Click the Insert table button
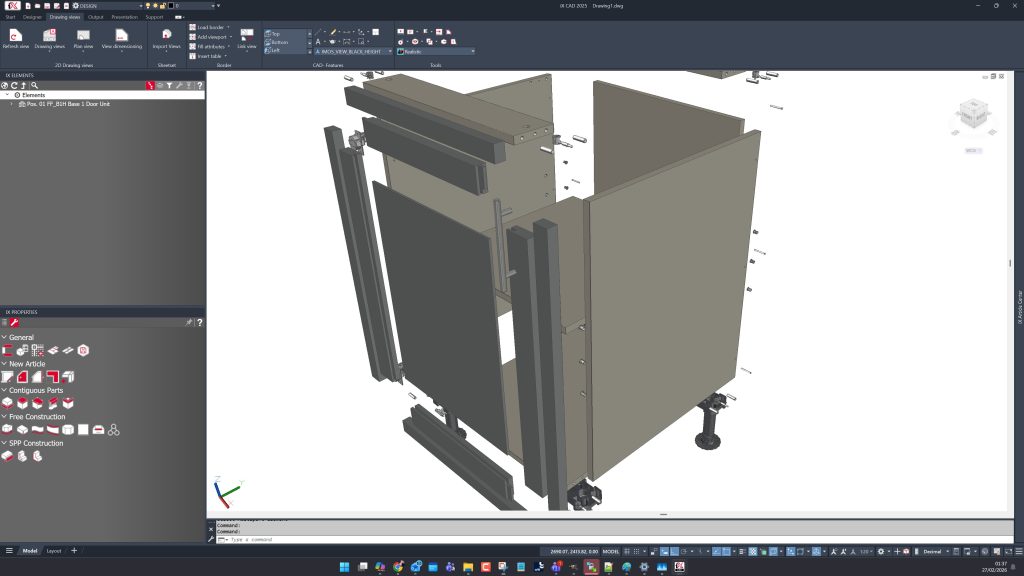Viewport: 1024px width, 576px height. click(210, 56)
